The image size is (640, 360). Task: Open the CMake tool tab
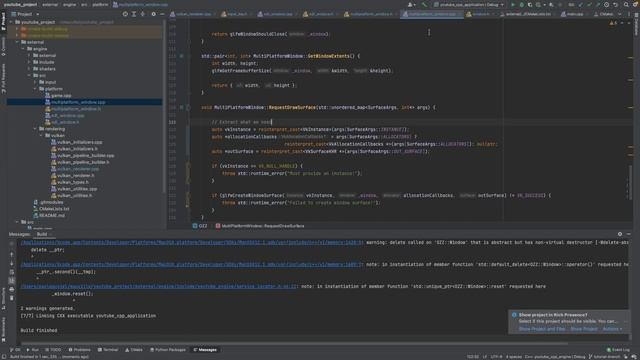pos(134,350)
